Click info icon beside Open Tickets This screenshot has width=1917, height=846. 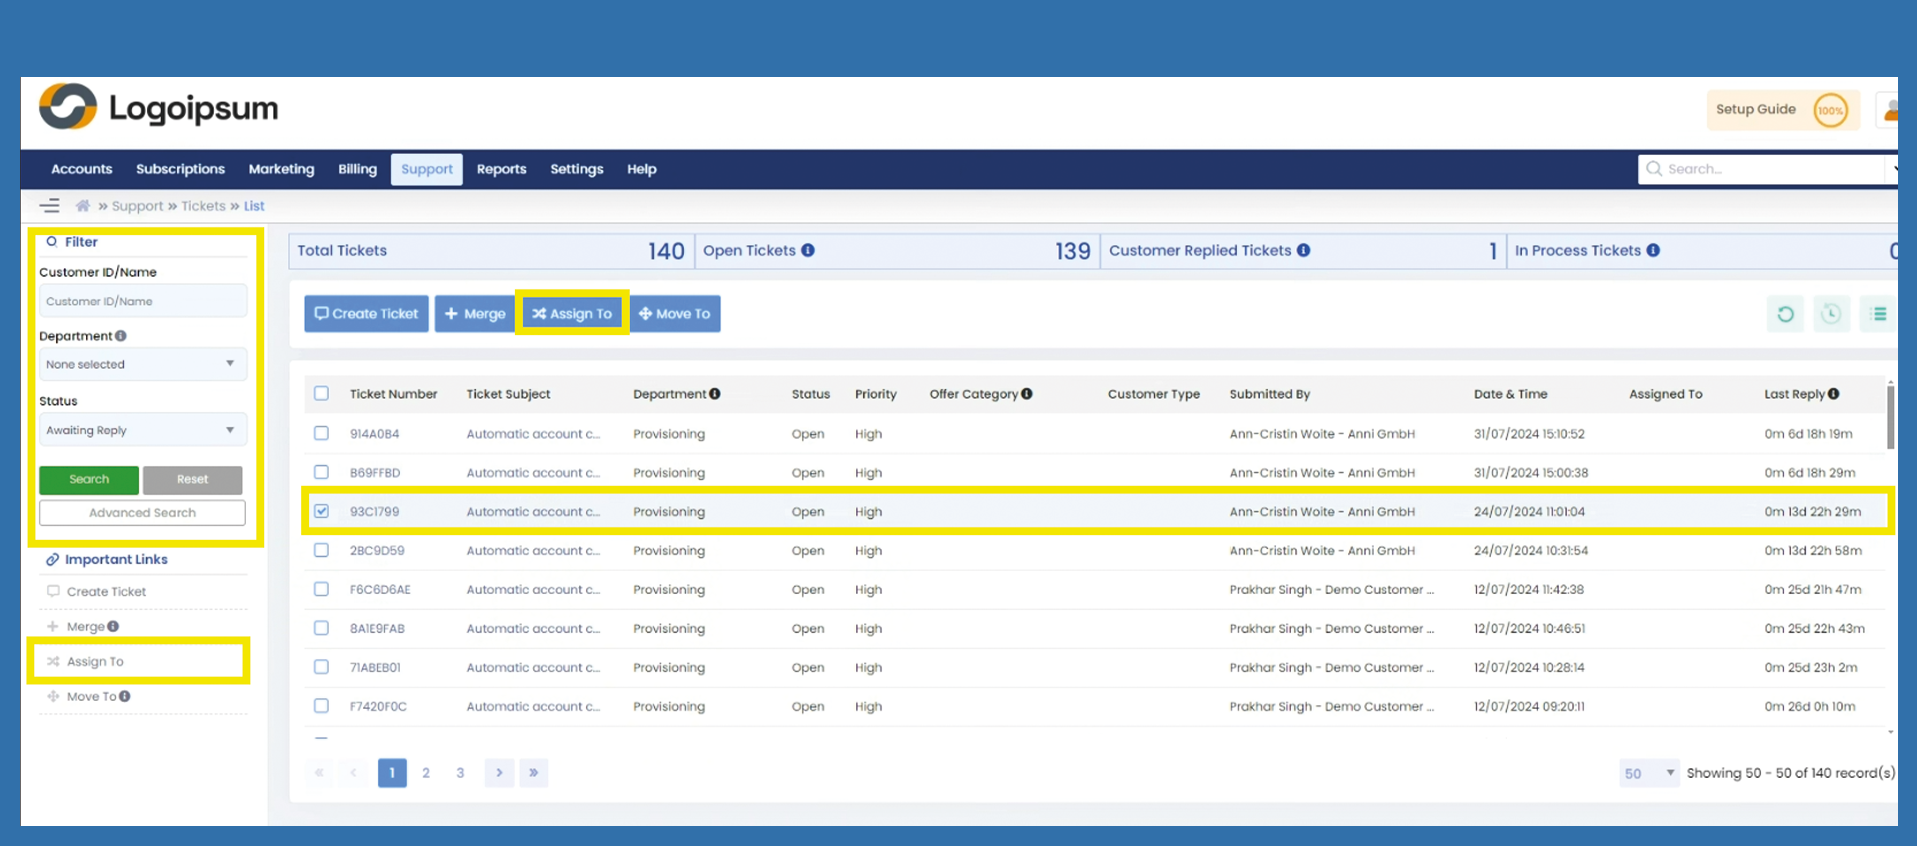808,251
